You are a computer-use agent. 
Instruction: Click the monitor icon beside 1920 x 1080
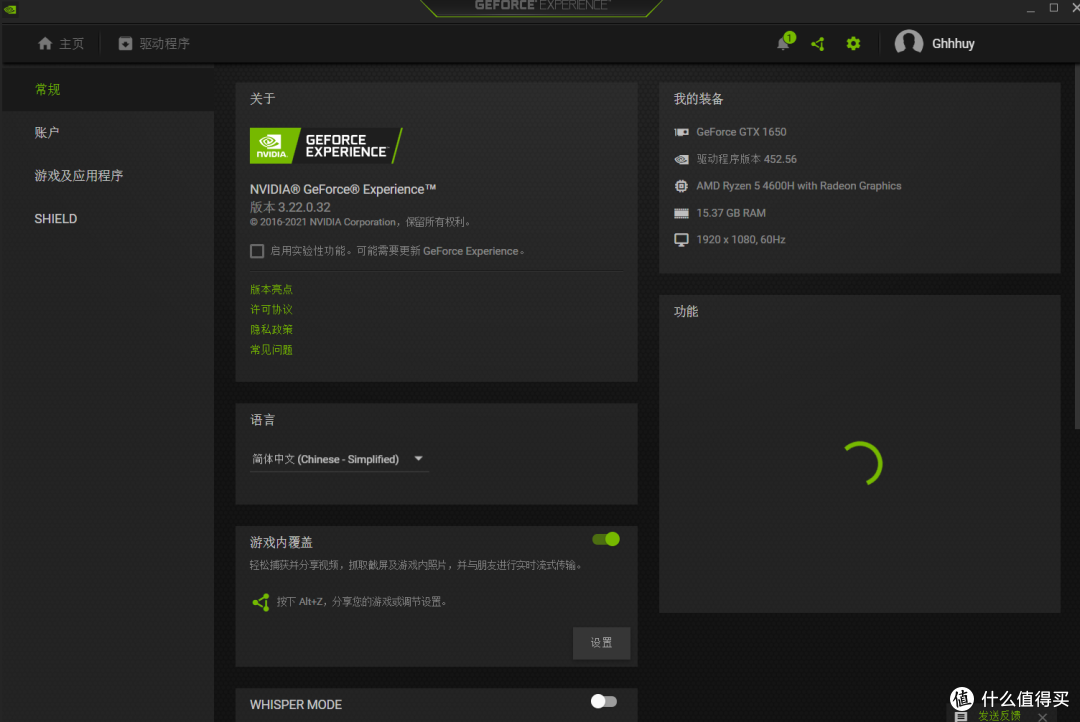click(x=681, y=240)
